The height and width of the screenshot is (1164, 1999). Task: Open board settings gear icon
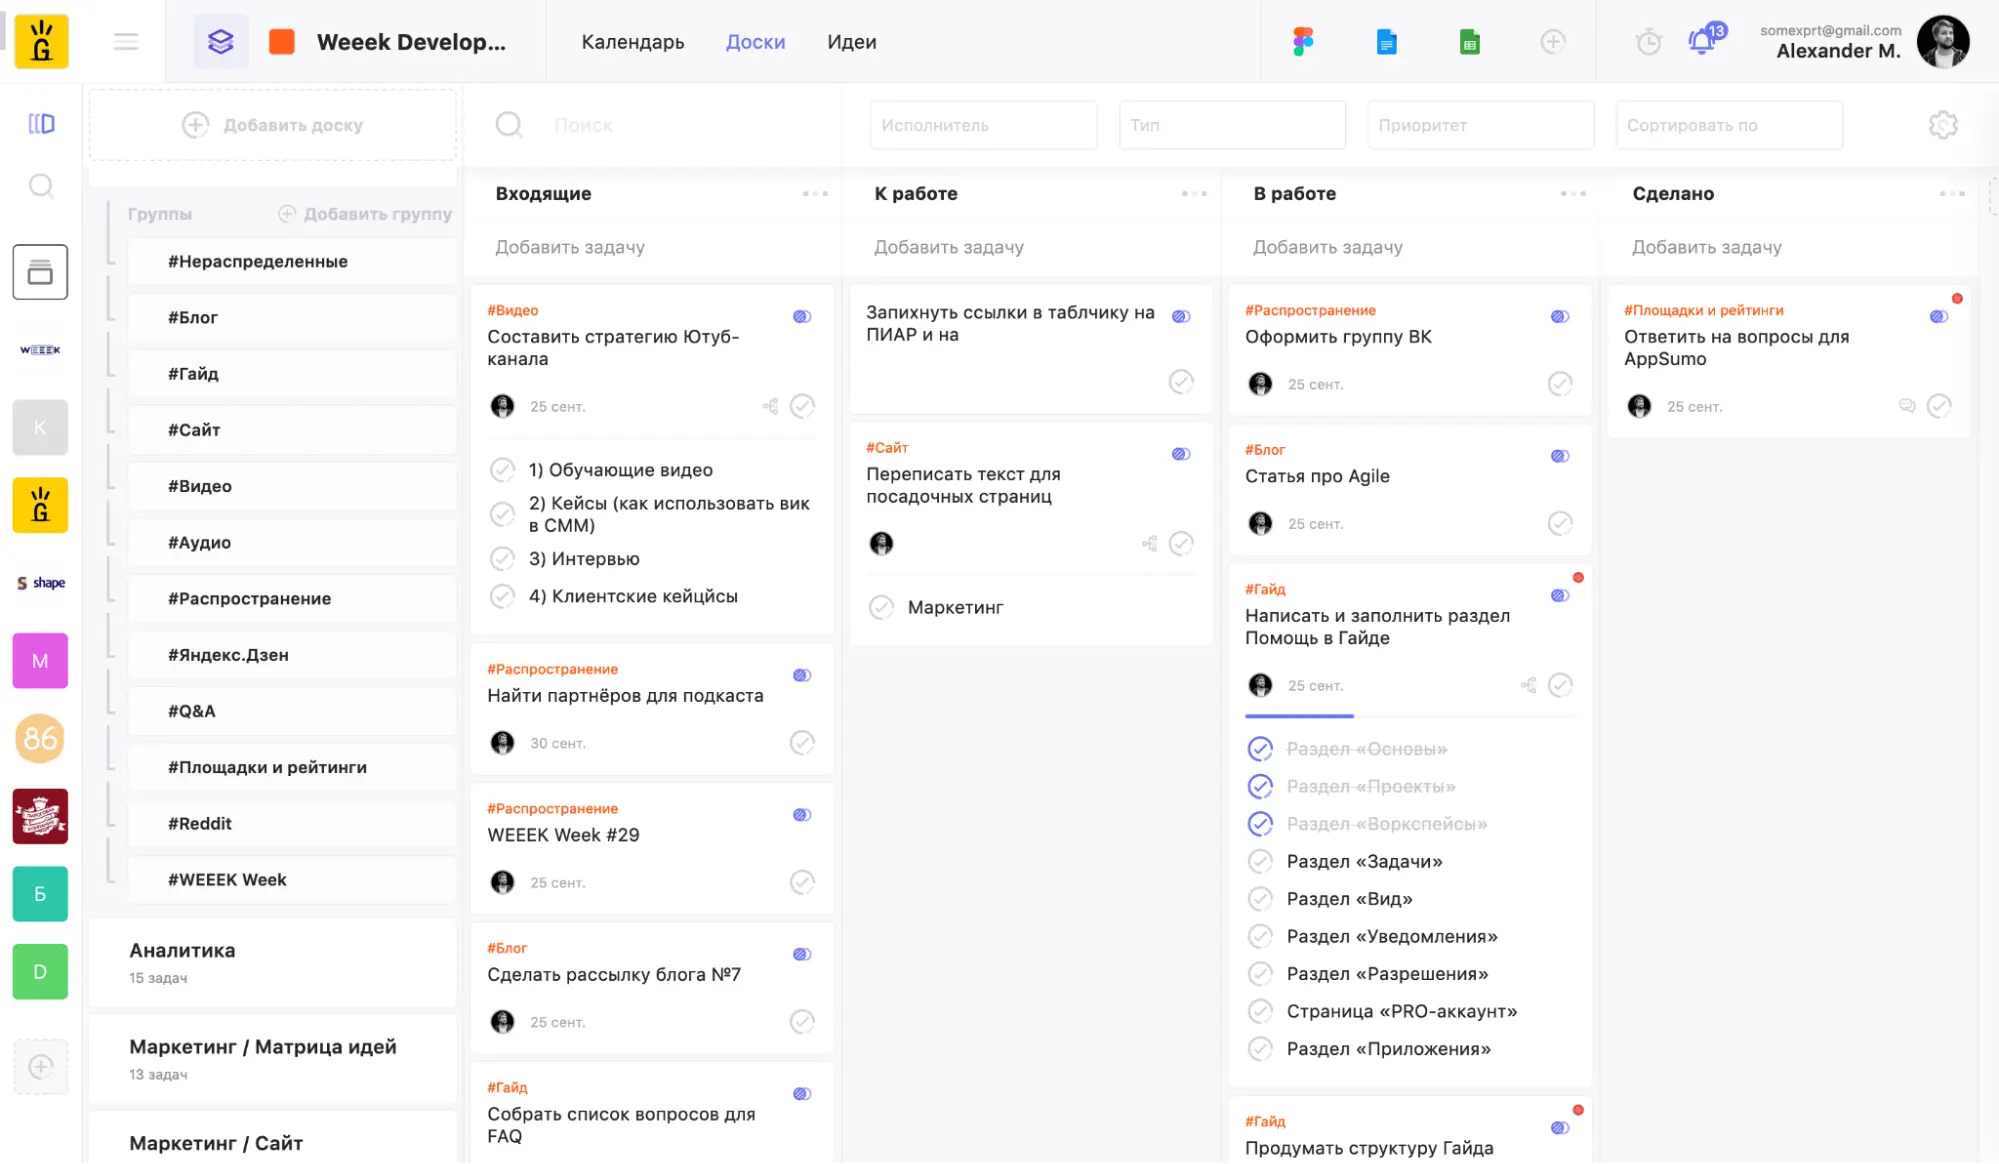tap(1942, 125)
